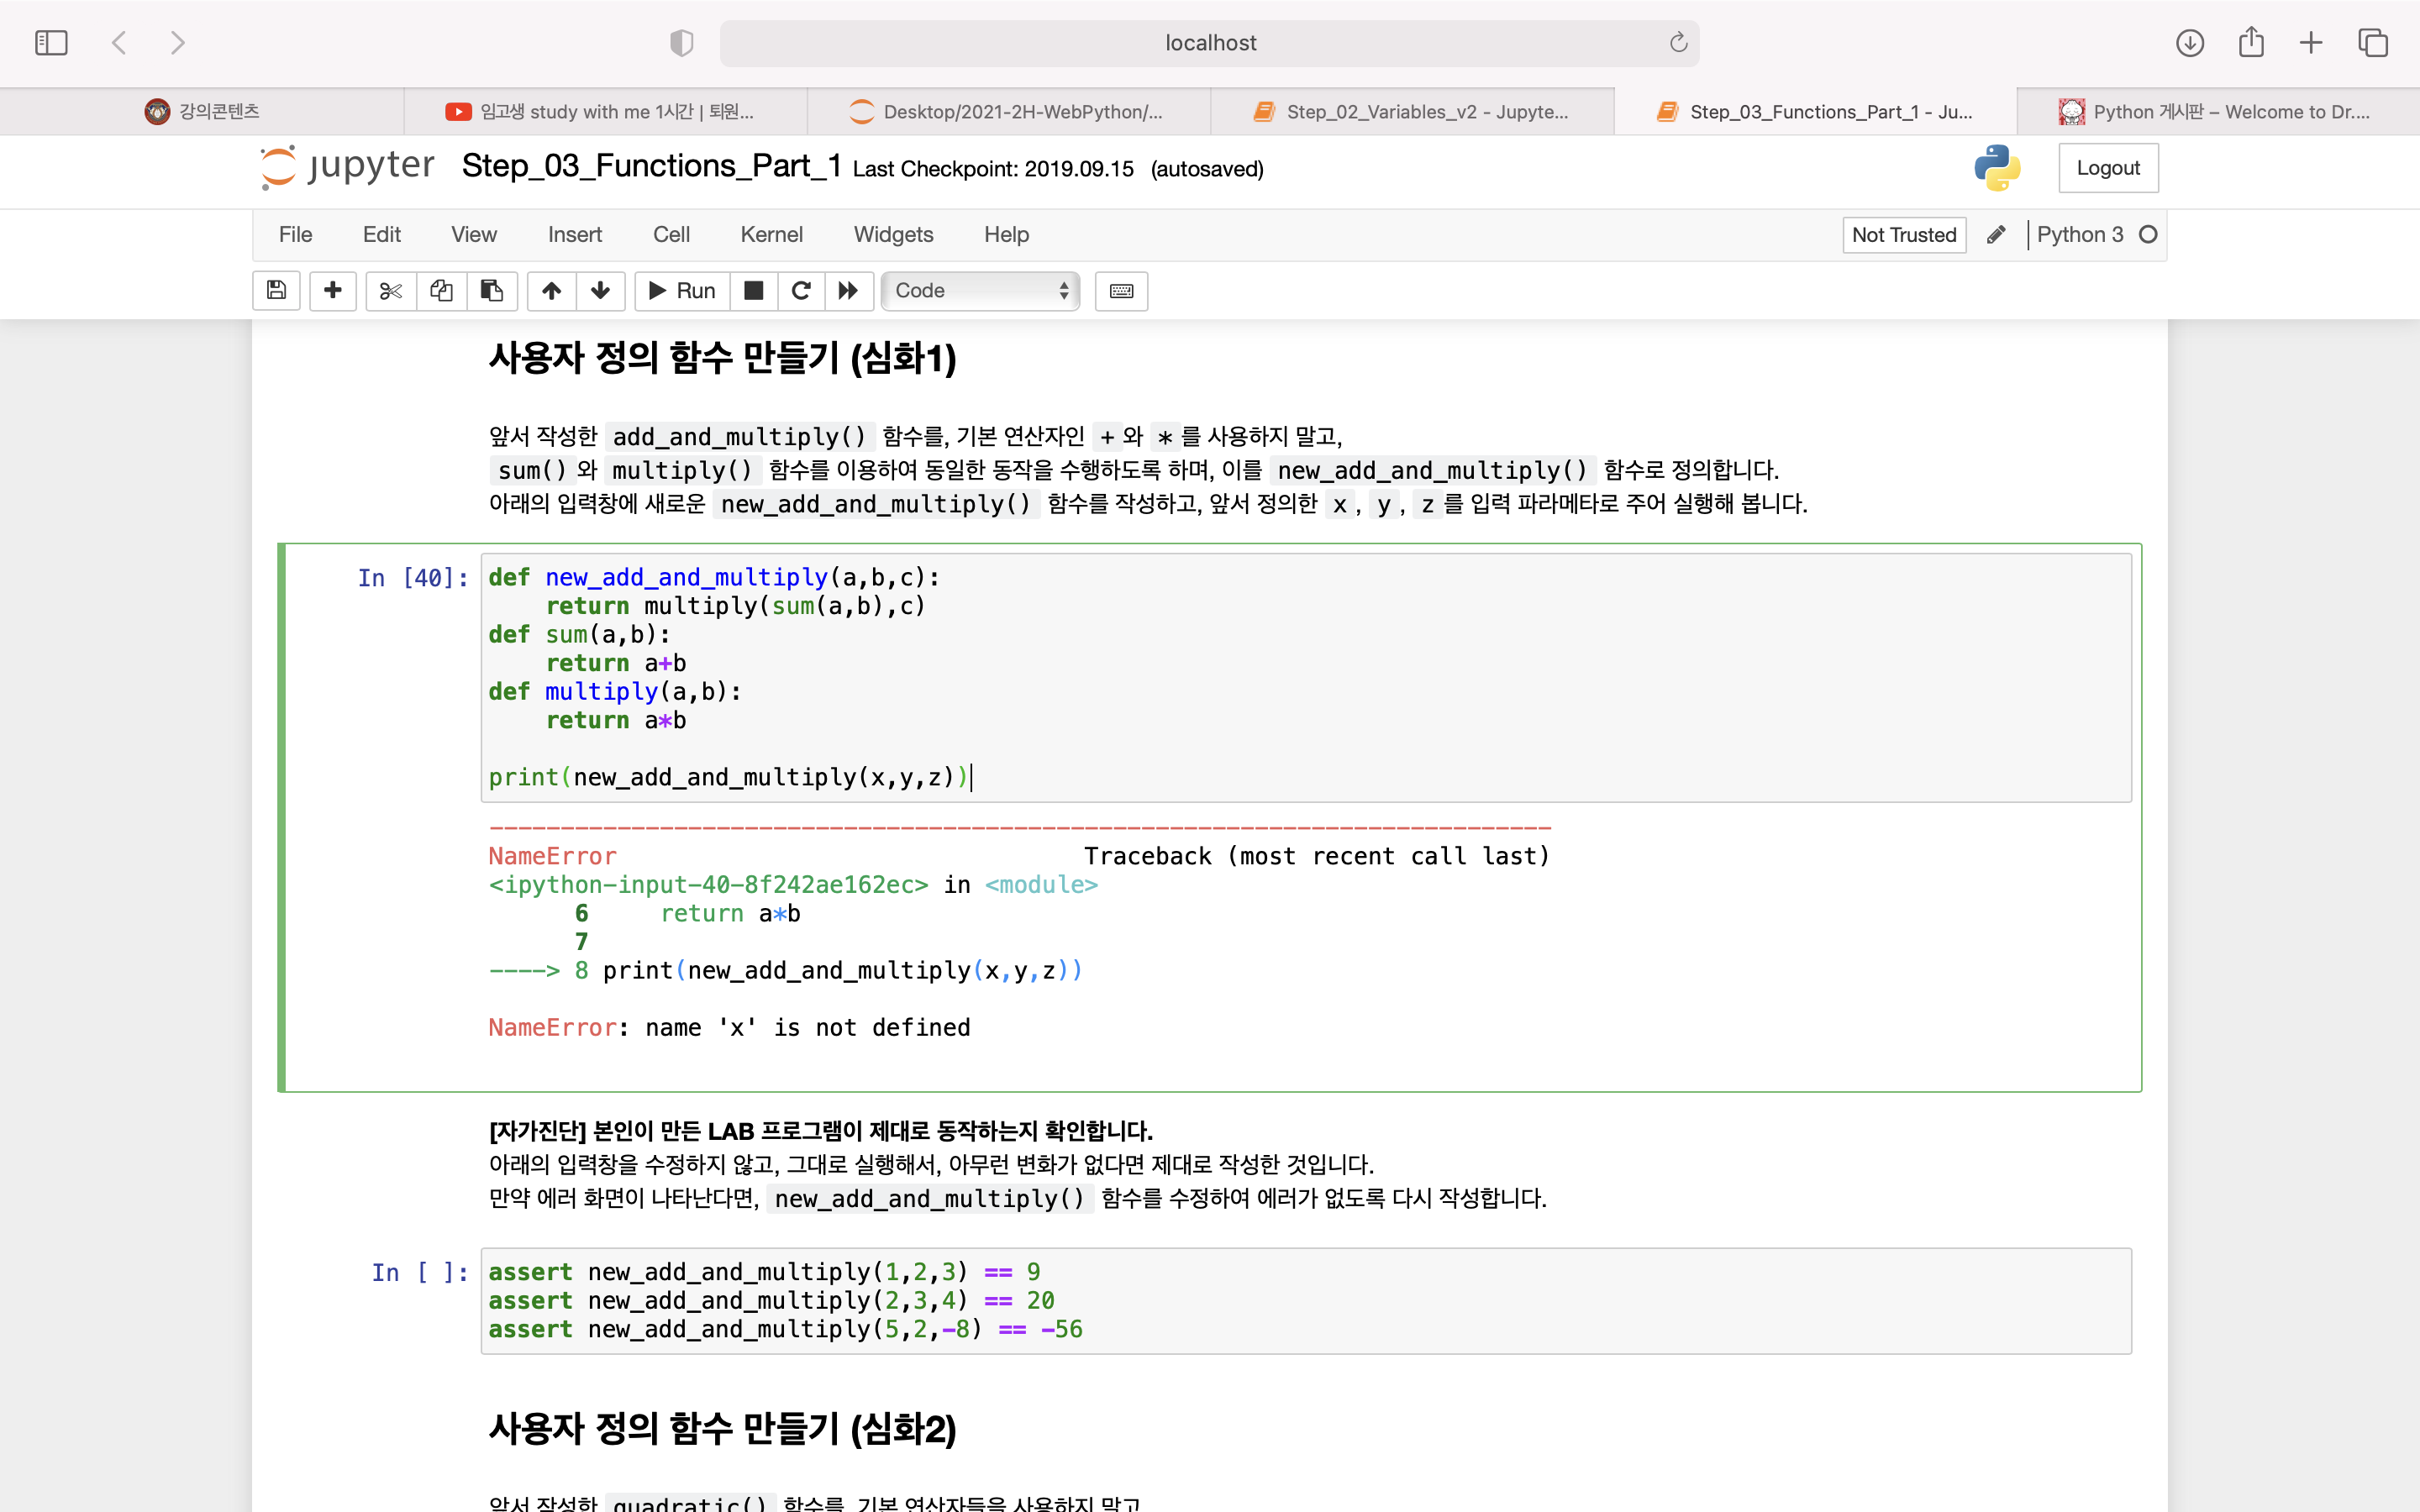Switch to the Desktop/2021-2H-WebPython tab
The image size is (2420, 1512).
(x=1008, y=111)
